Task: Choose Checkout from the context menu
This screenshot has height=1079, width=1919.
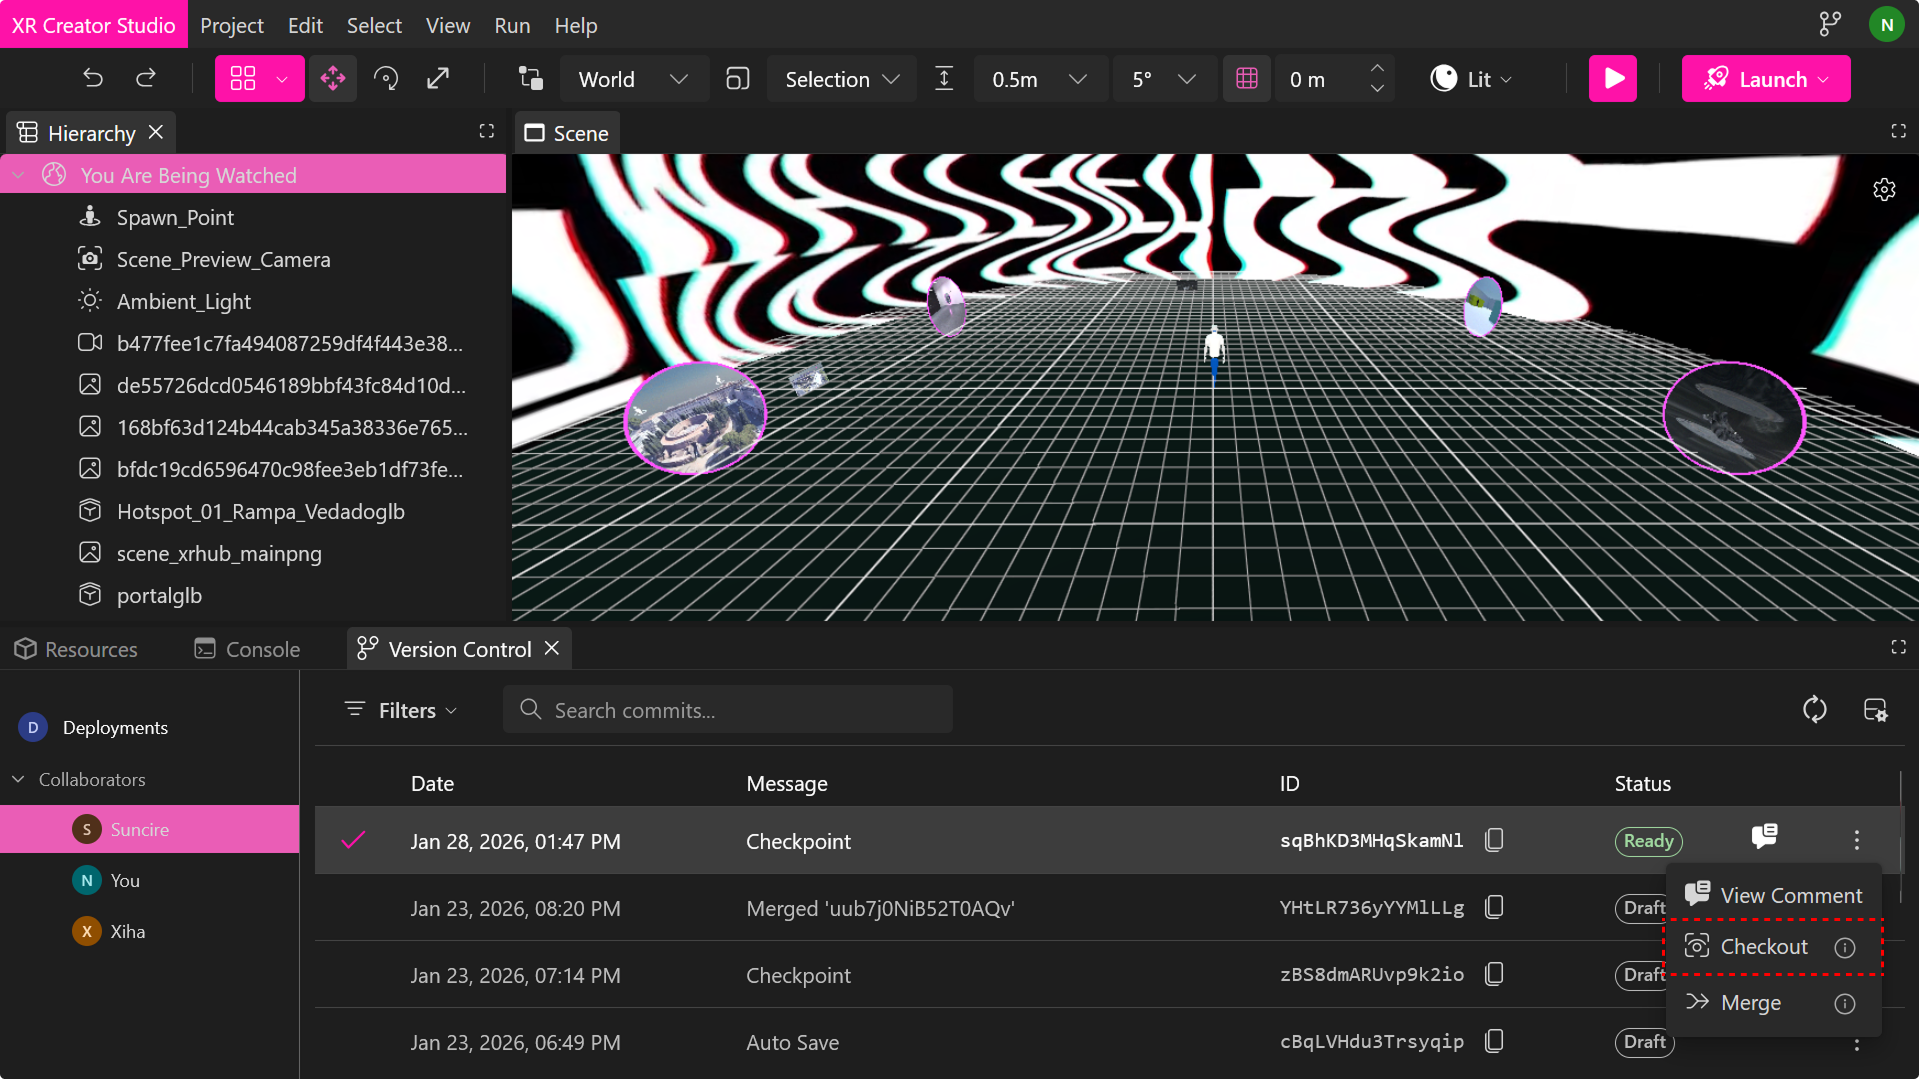Action: tap(1764, 946)
